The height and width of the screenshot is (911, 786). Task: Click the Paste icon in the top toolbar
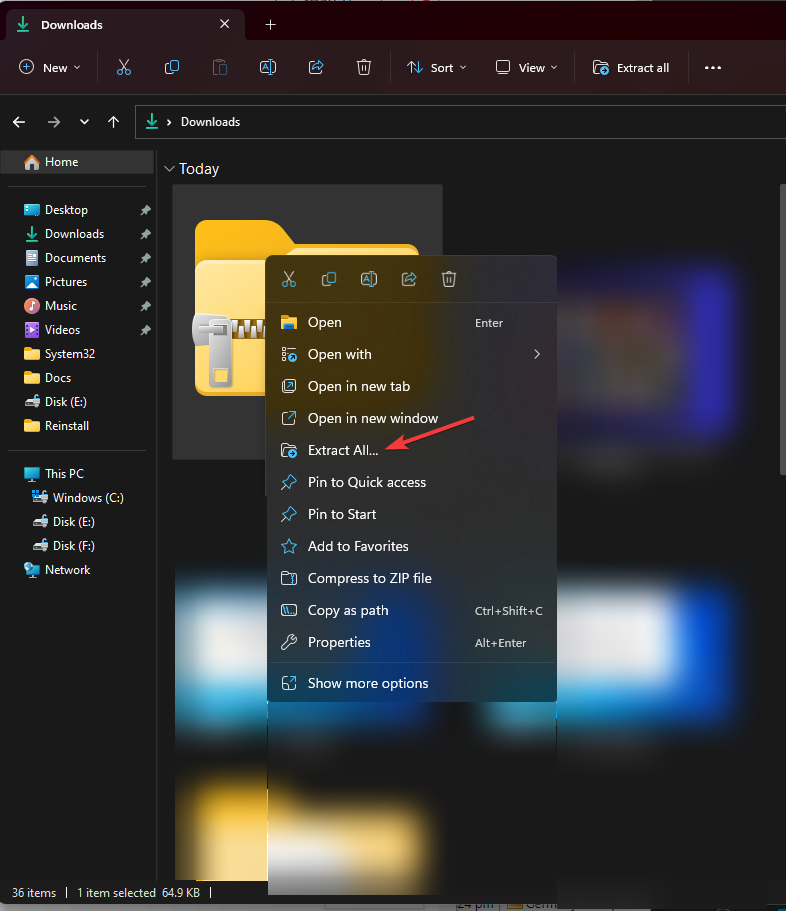220,67
